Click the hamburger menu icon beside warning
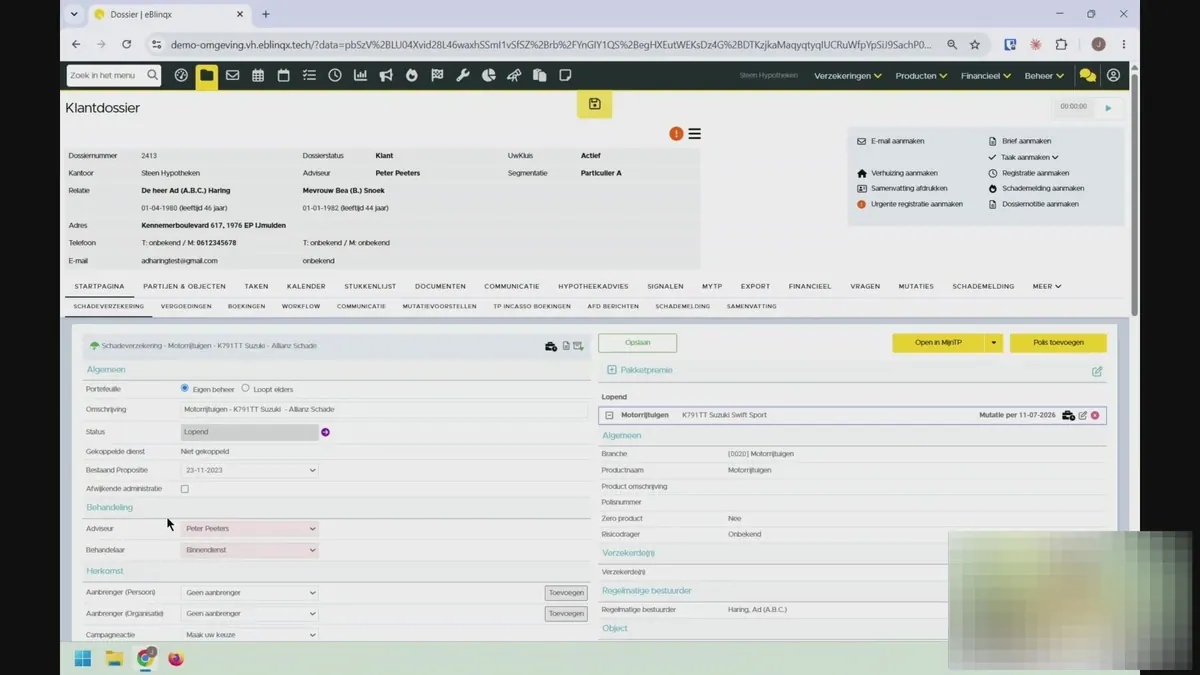The width and height of the screenshot is (1200, 675). pyautogui.click(x=694, y=134)
